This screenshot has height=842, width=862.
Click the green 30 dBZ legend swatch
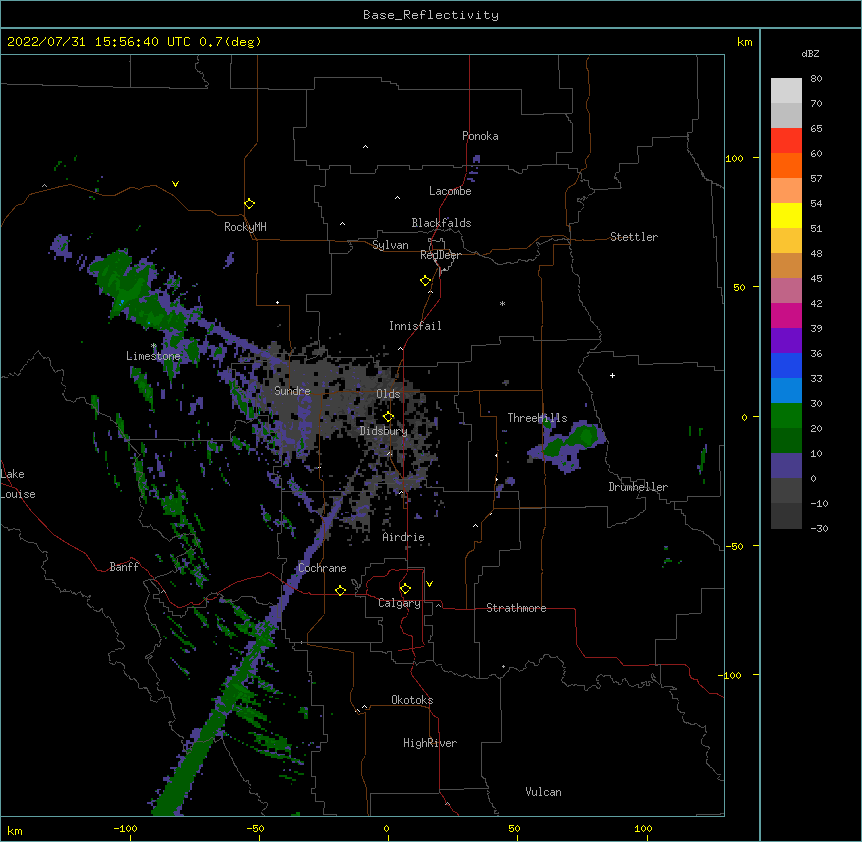(786, 416)
